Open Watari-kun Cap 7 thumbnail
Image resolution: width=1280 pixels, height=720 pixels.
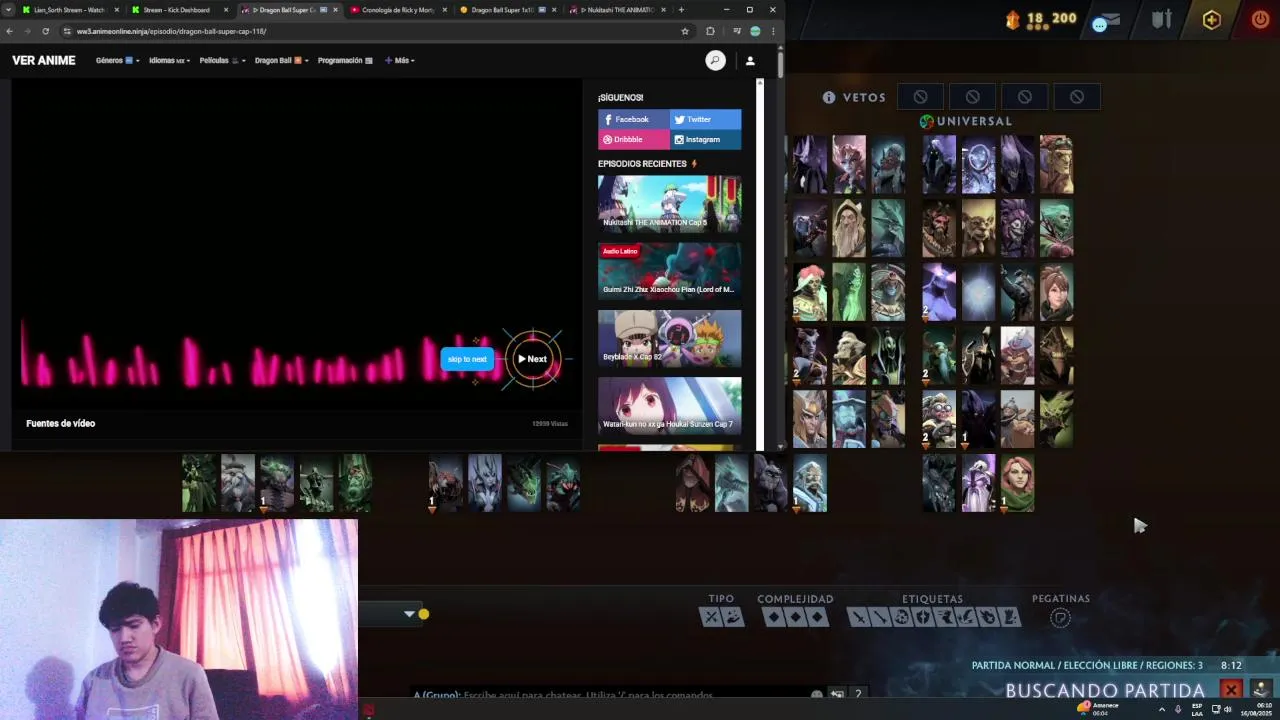coord(670,405)
